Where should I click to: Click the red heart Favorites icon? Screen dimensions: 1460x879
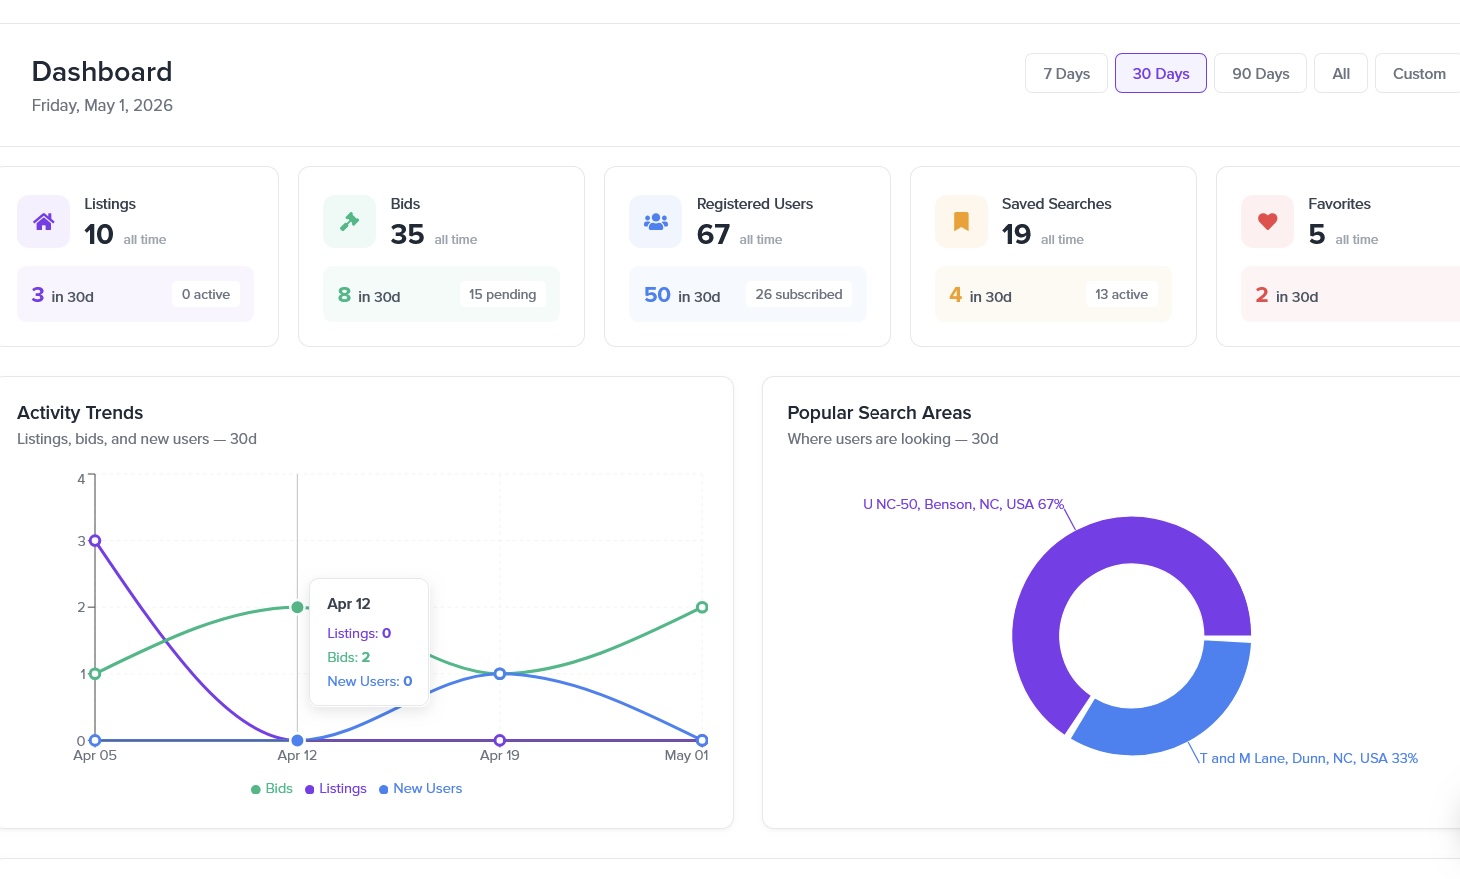(1267, 221)
